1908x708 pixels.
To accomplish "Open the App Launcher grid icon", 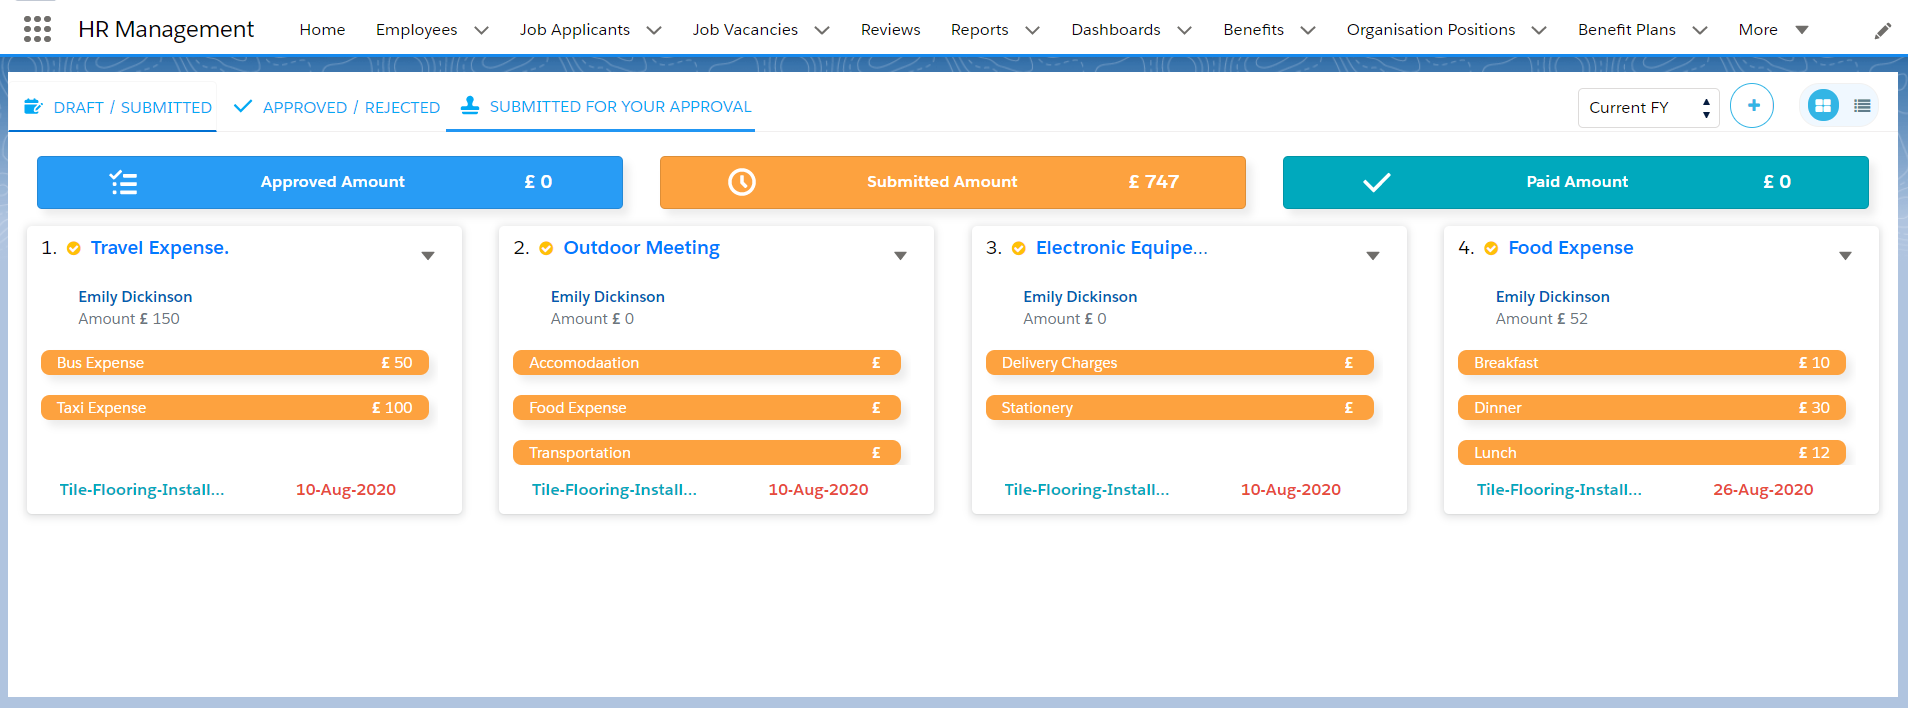I will [x=37, y=29].
